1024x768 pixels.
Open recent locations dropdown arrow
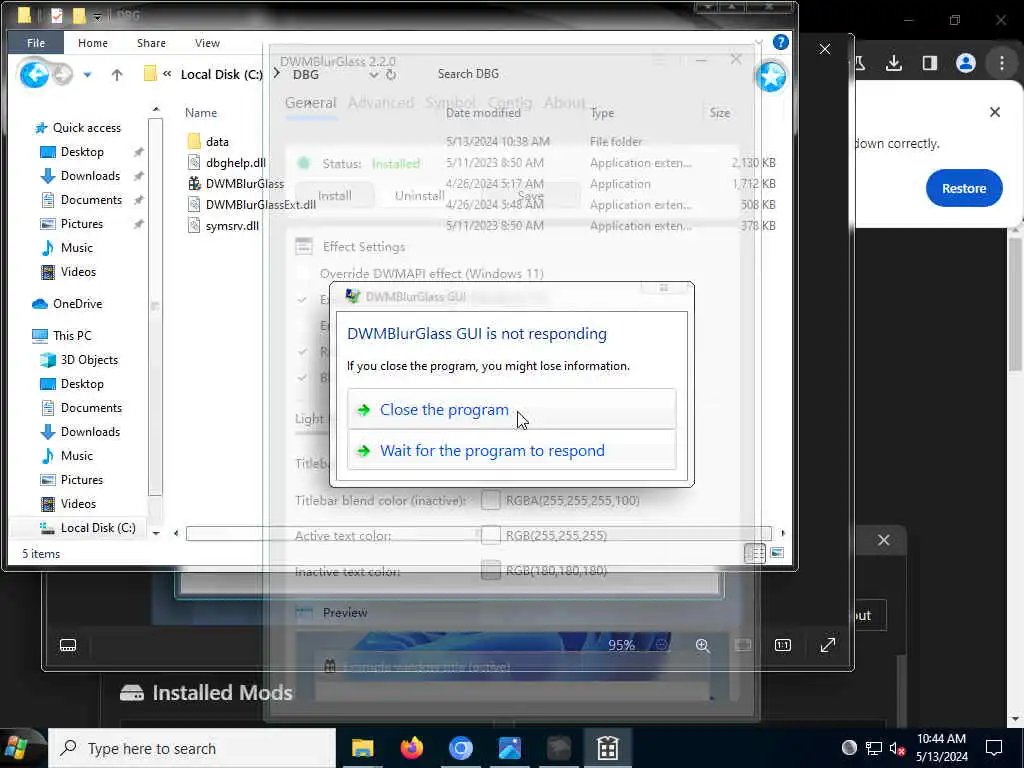(87, 75)
